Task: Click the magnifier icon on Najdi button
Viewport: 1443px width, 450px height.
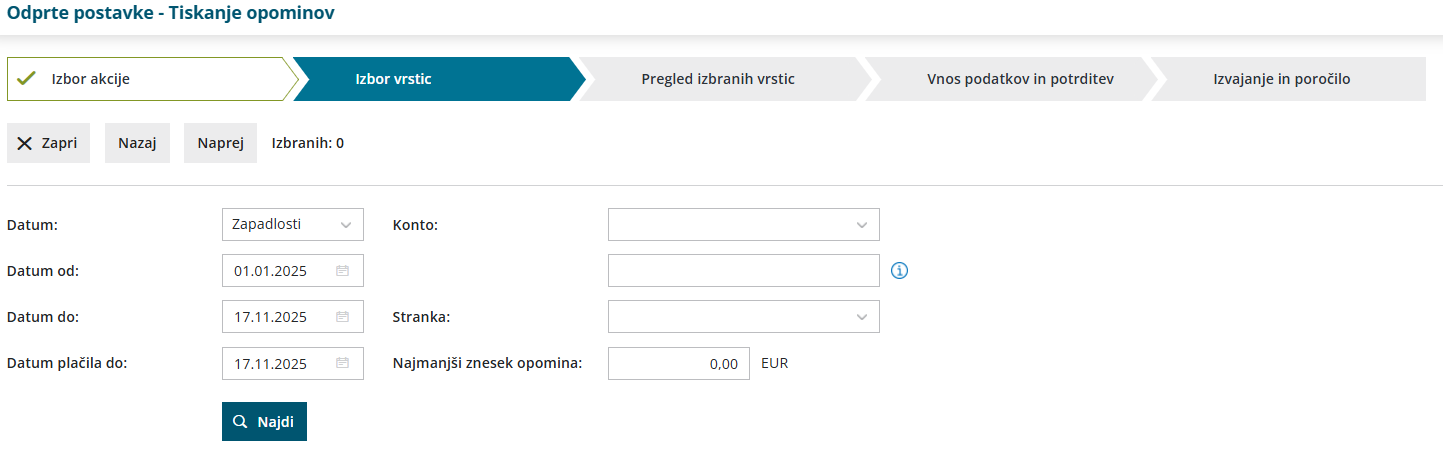Action: (x=240, y=422)
